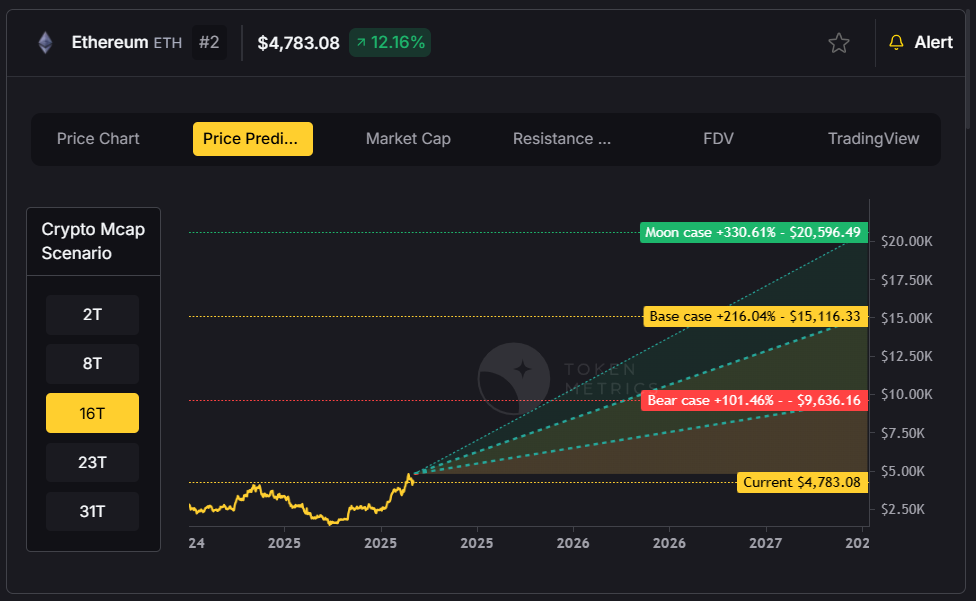Screen dimensions: 976x601
Task: Click the $17.50K axis label
Action: 906,280
